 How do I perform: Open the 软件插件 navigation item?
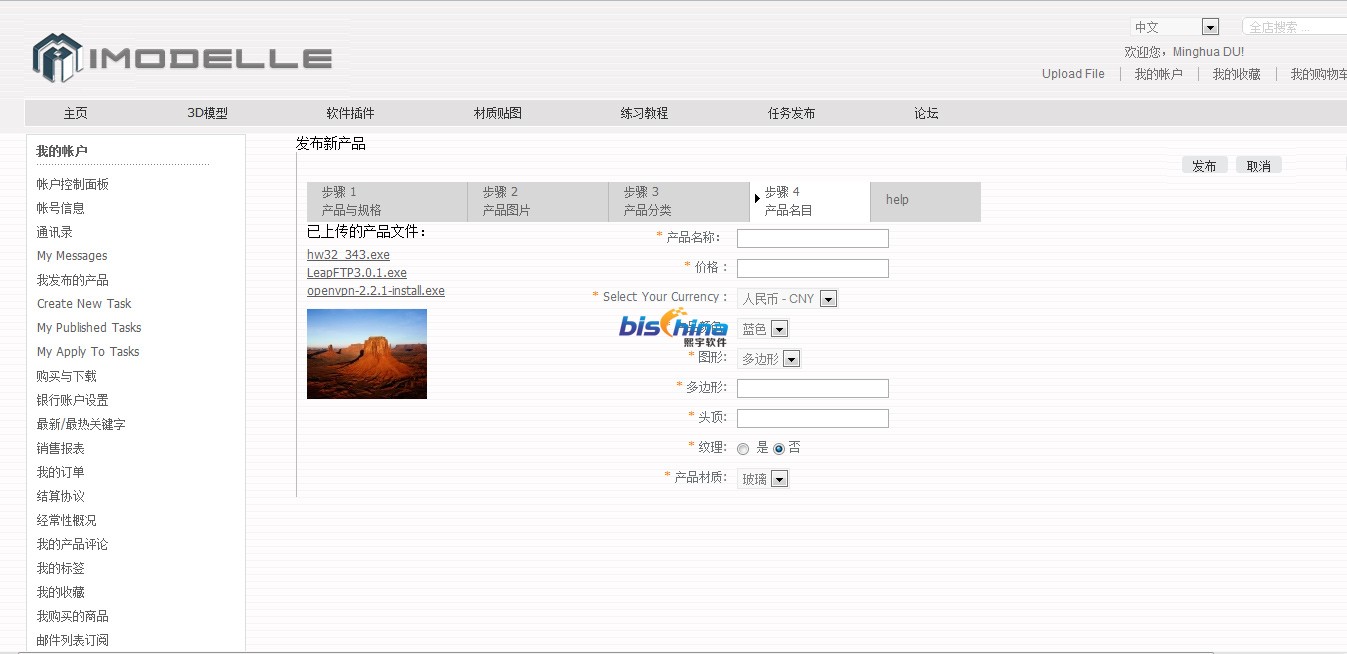[x=350, y=113]
